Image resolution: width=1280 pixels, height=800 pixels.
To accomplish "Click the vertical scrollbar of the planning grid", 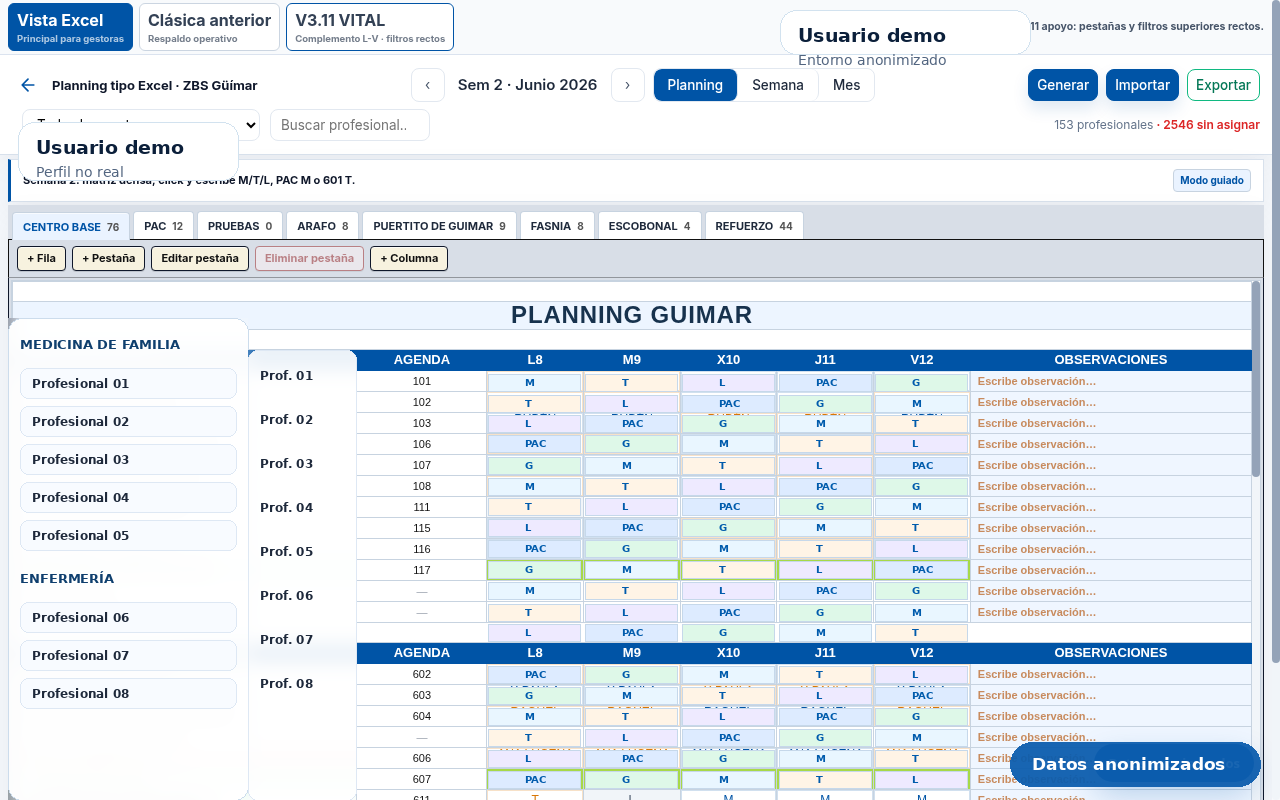I will (1256, 380).
